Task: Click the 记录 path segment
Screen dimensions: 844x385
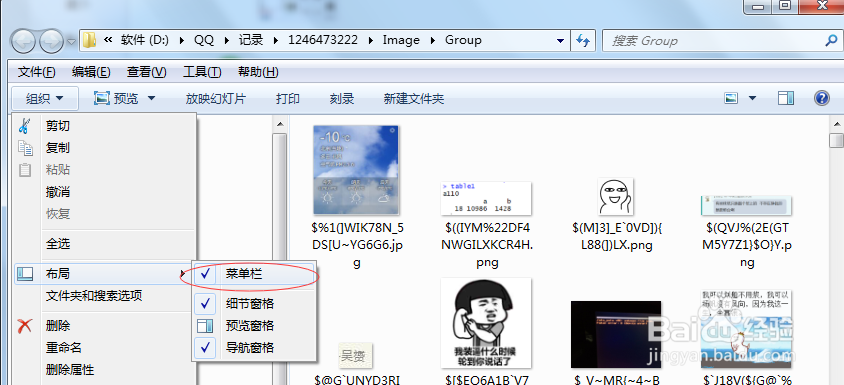Action: pyautogui.click(x=251, y=40)
